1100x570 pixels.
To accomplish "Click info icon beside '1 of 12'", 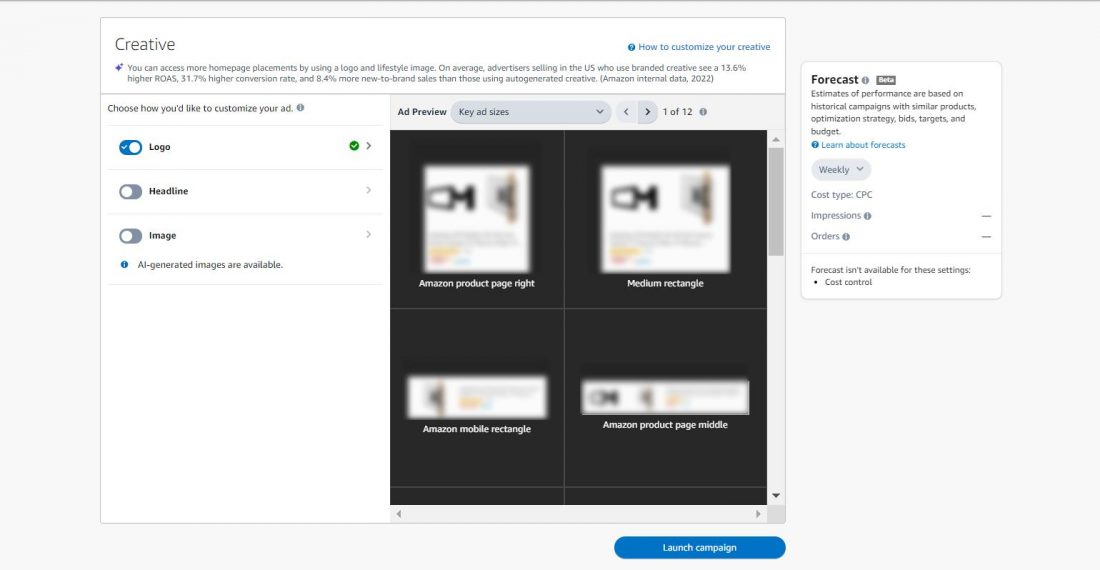I will click(x=703, y=112).
